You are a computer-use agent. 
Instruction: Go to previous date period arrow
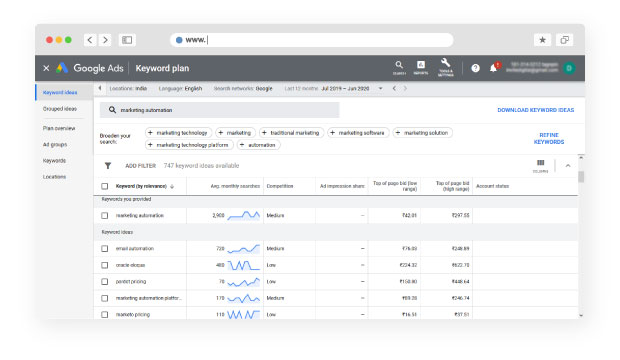[x=394, y=89]
